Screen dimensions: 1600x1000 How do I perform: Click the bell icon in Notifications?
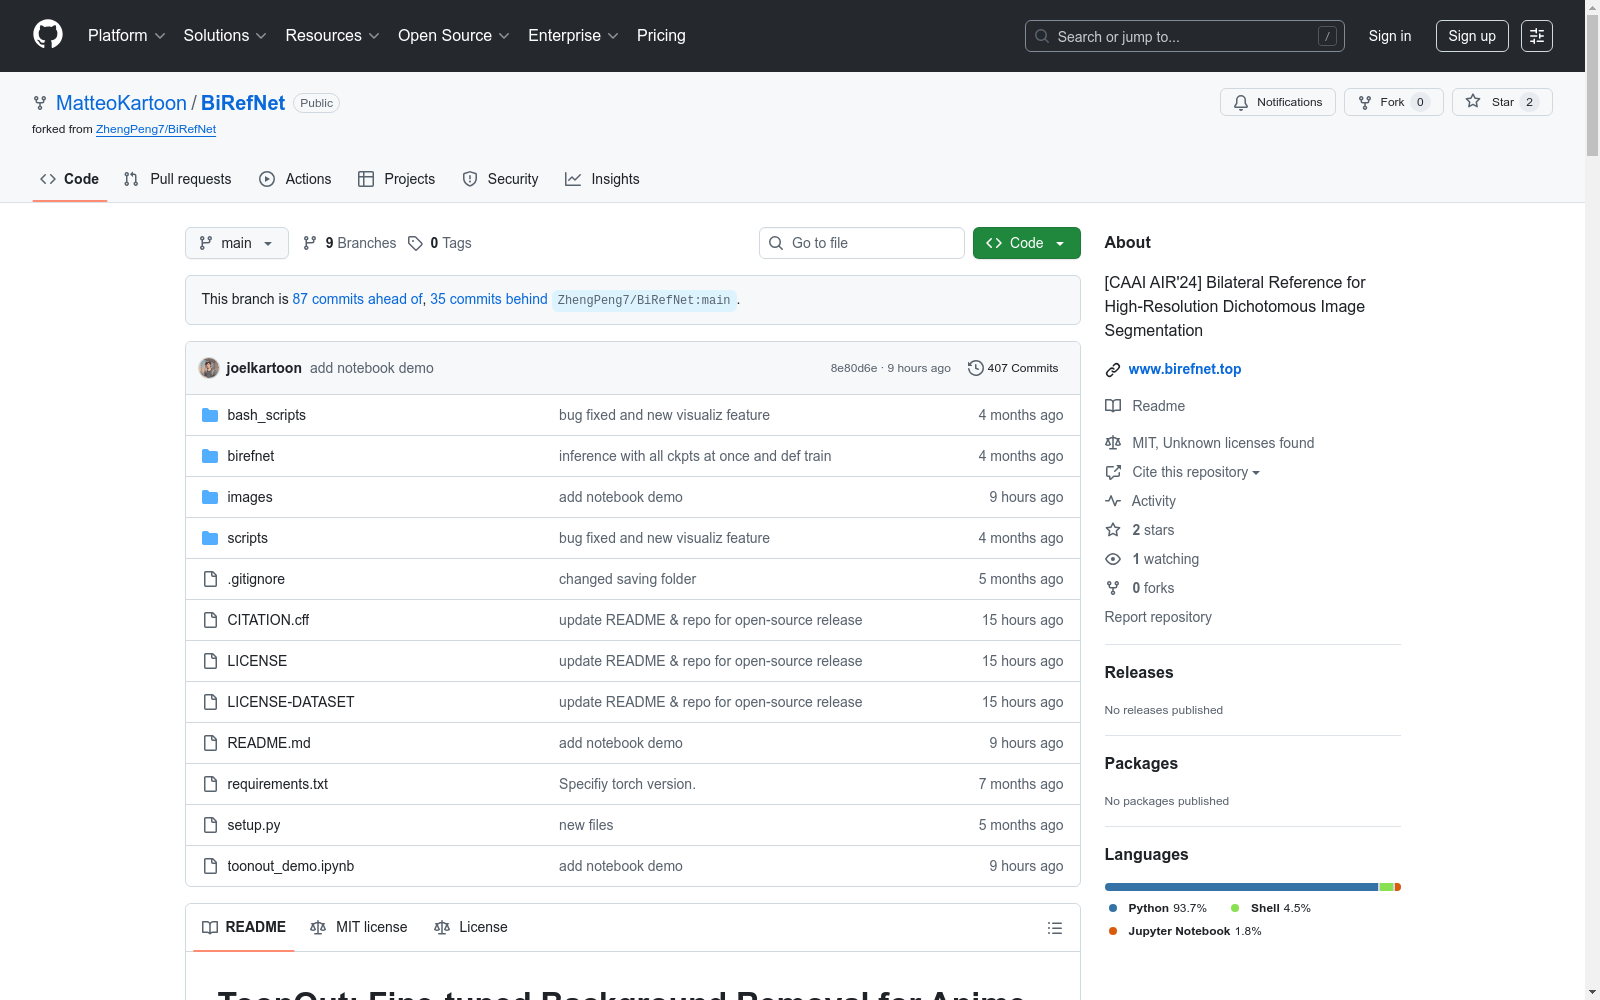(1241, 102)
